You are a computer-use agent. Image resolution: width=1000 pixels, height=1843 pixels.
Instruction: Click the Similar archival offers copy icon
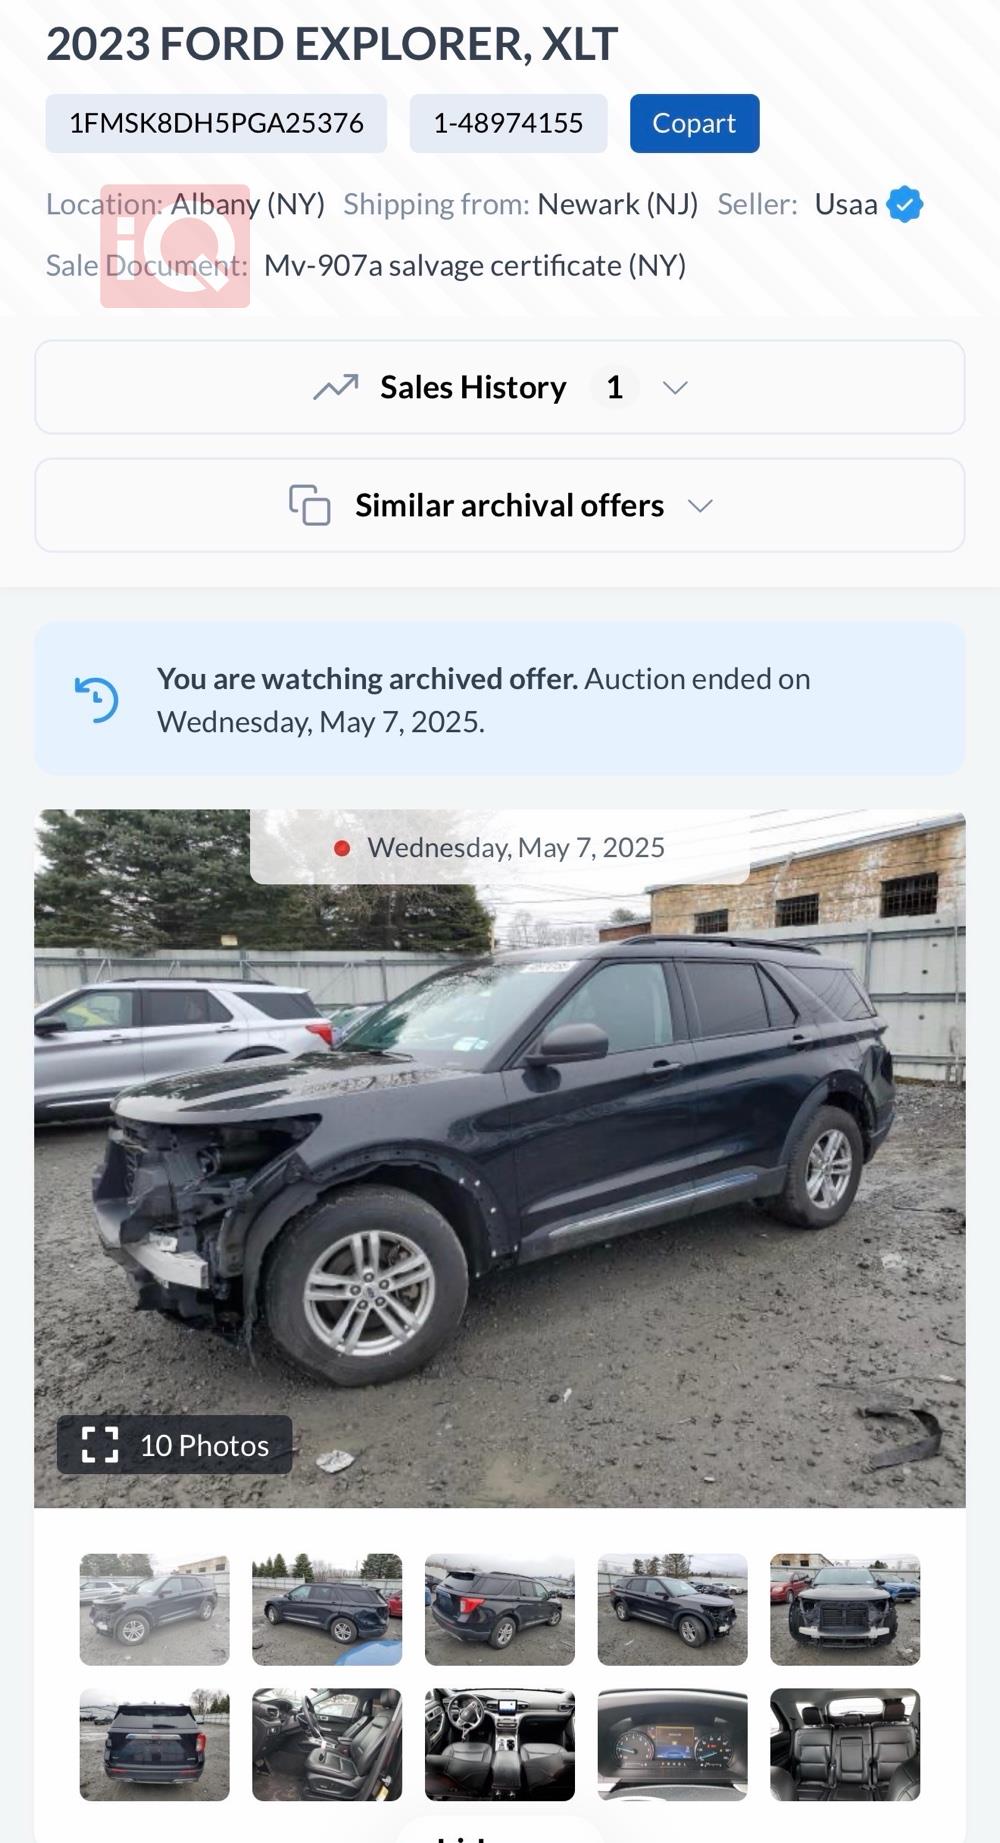[310, 505]
